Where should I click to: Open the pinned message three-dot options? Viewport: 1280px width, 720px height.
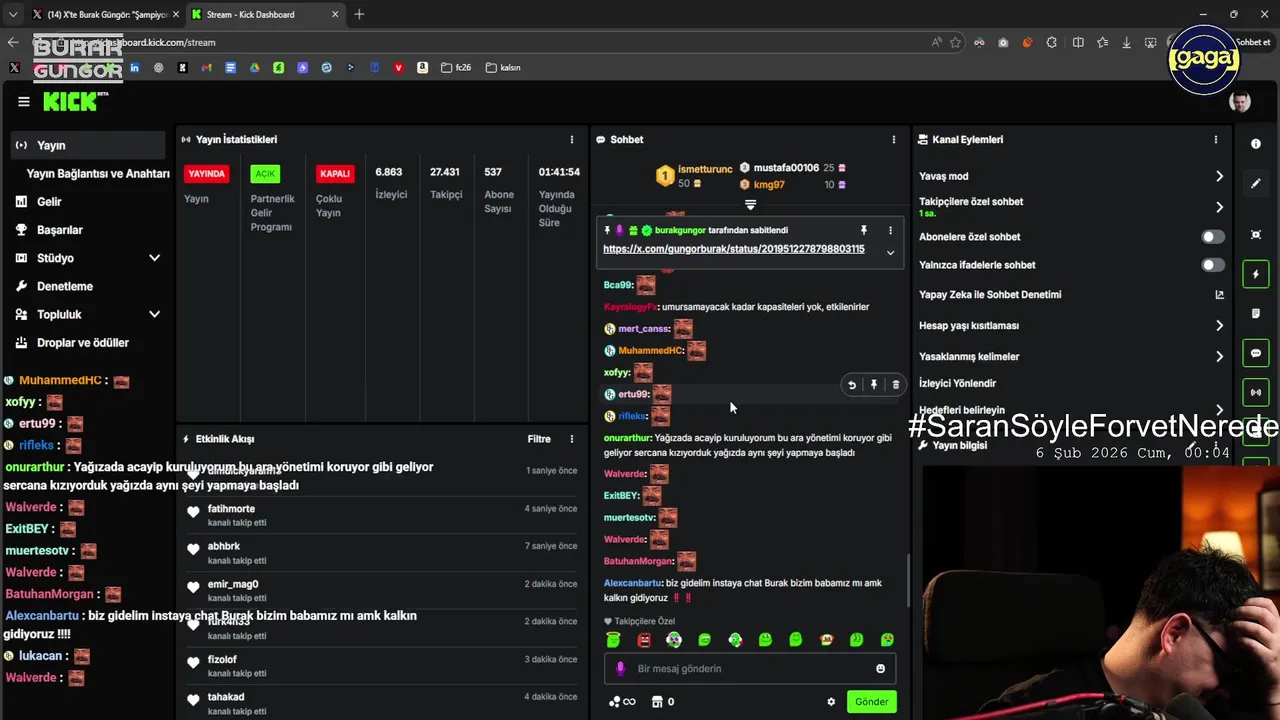(890, 231)
